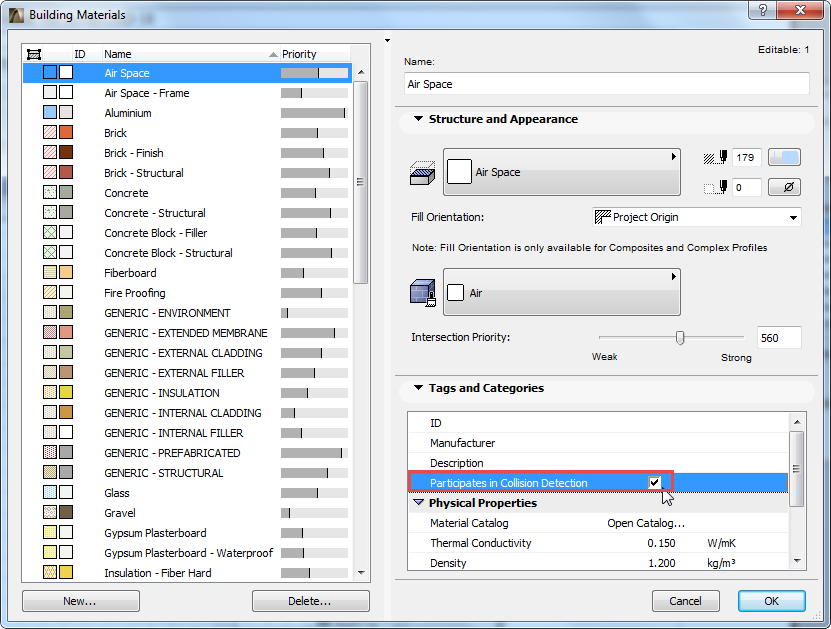The width and height of the screenshot is (831, 629).
Task: Click the GENERIC - INTERNAL CLADDING orange swatch
Action: click(x=66, y=412)
